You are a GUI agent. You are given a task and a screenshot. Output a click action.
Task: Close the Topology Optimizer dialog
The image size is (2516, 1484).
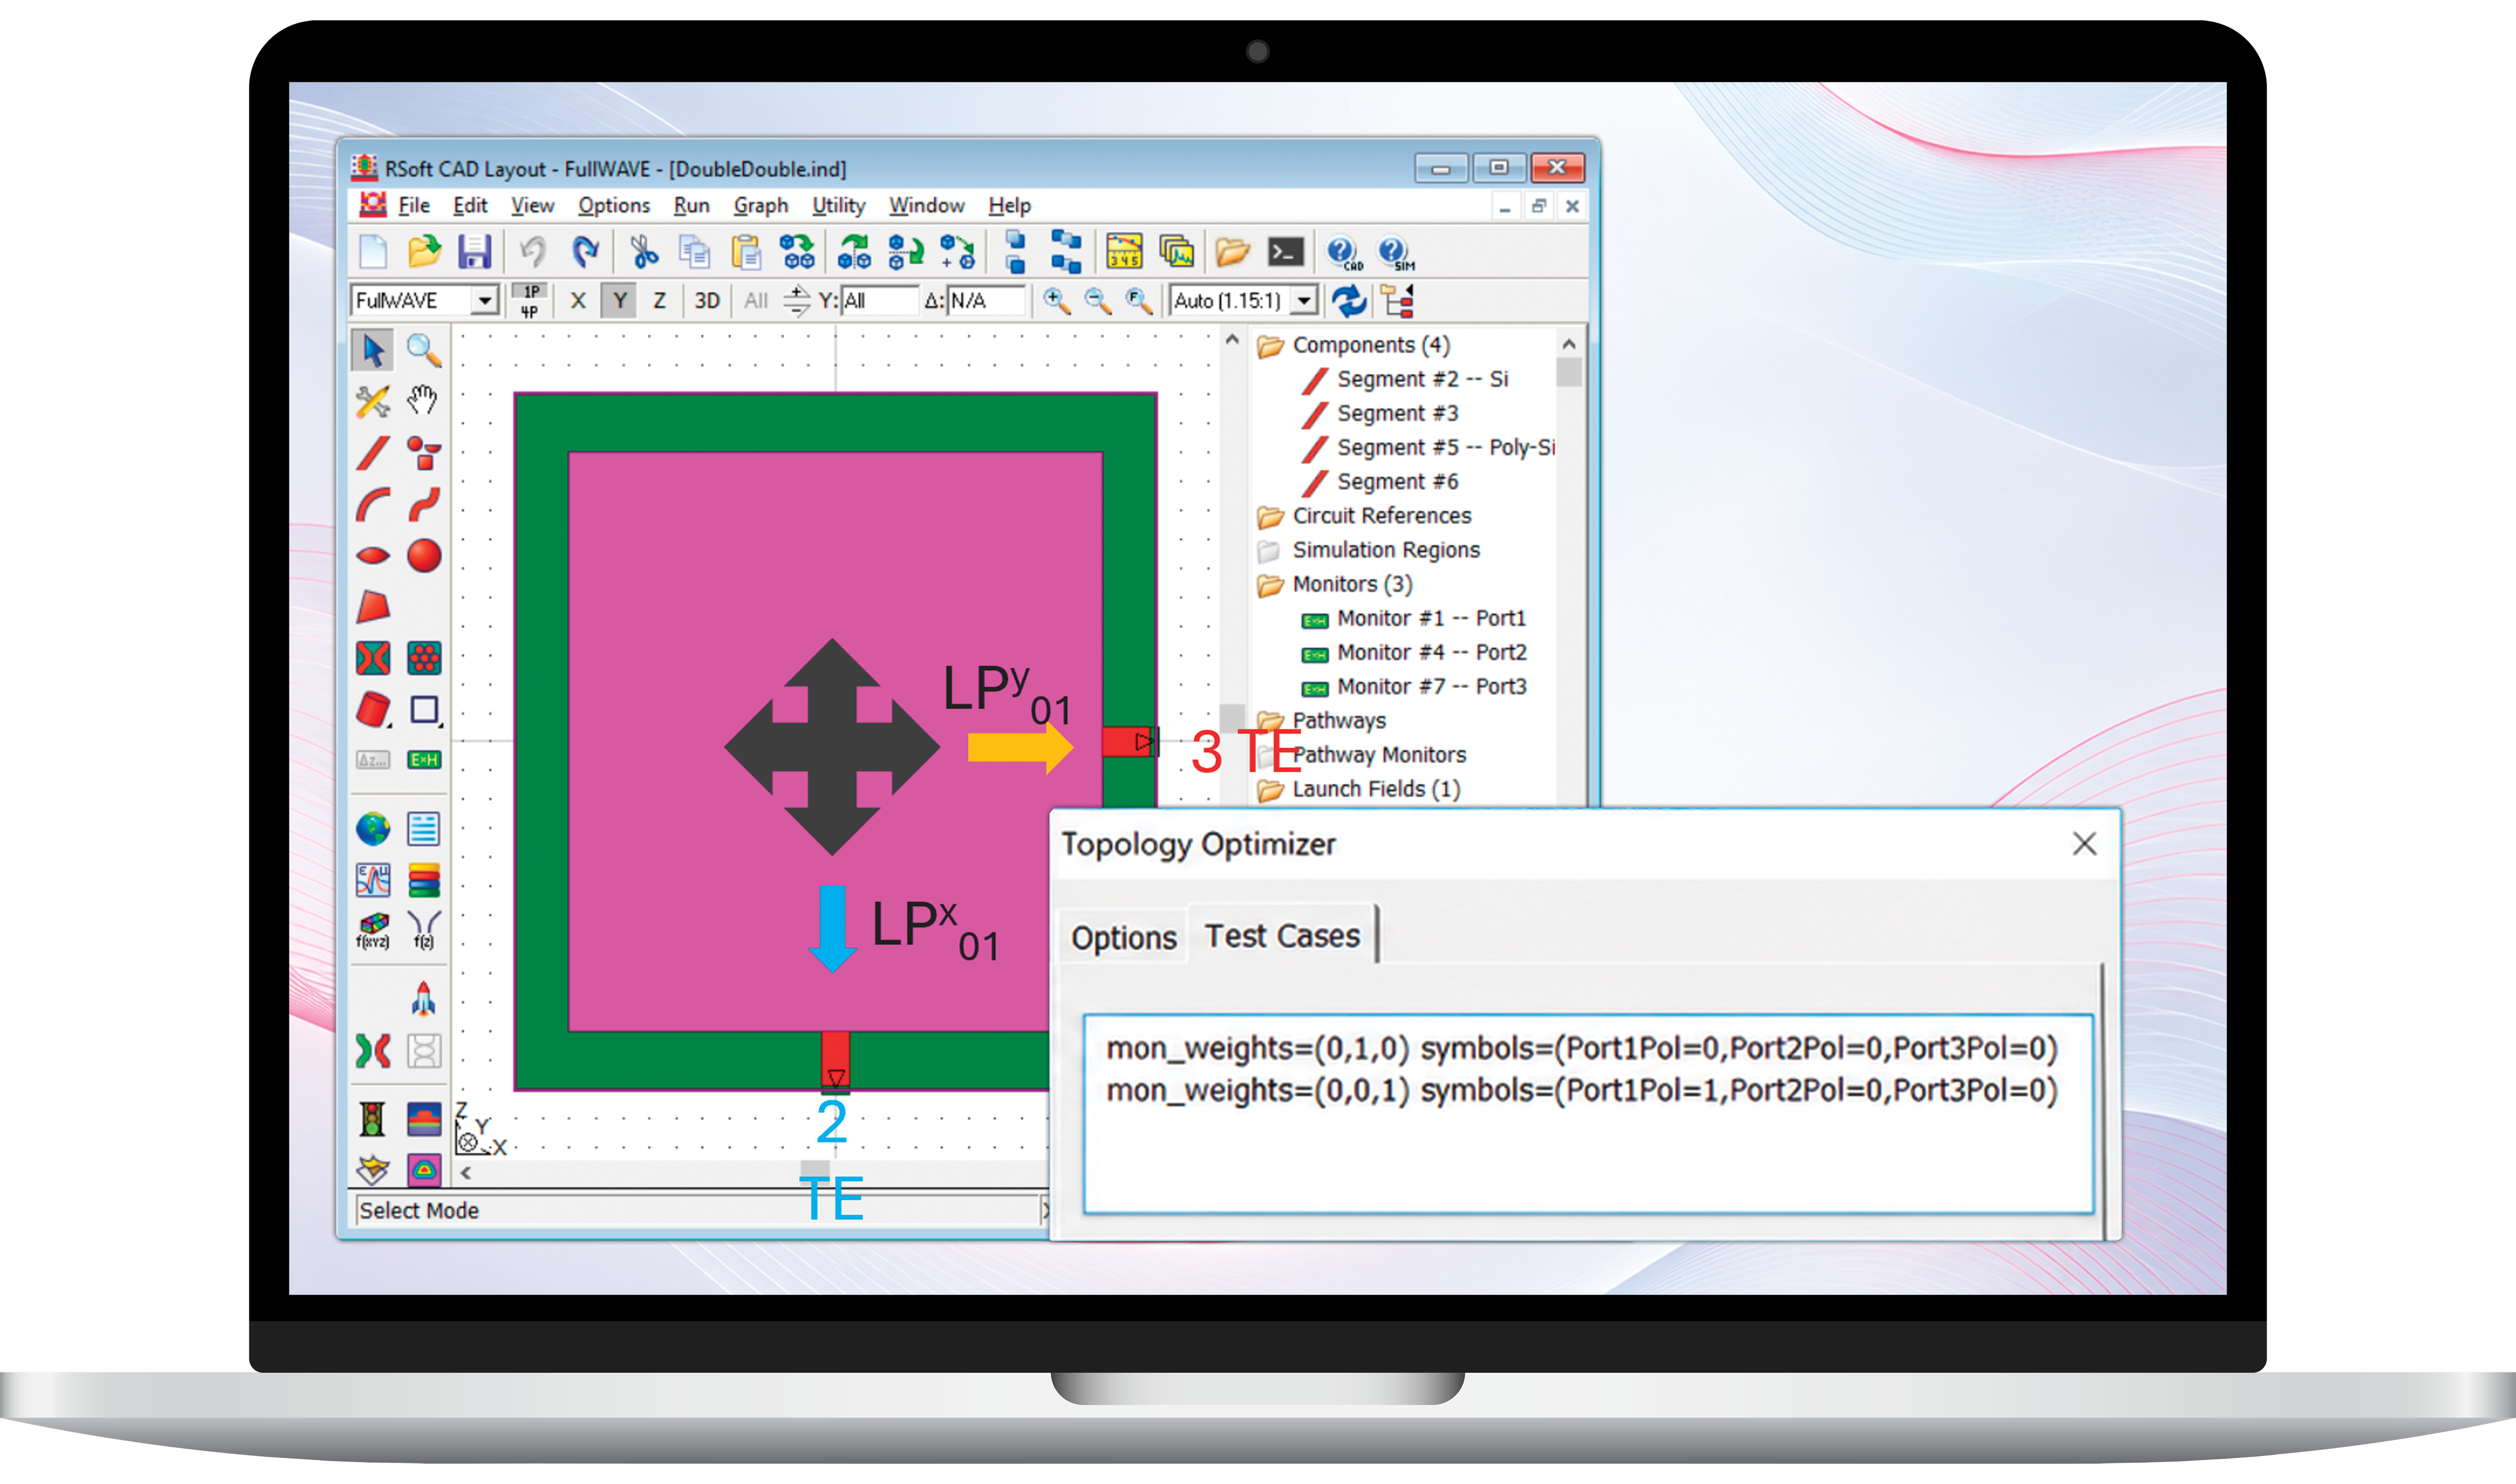(2084, 844)
